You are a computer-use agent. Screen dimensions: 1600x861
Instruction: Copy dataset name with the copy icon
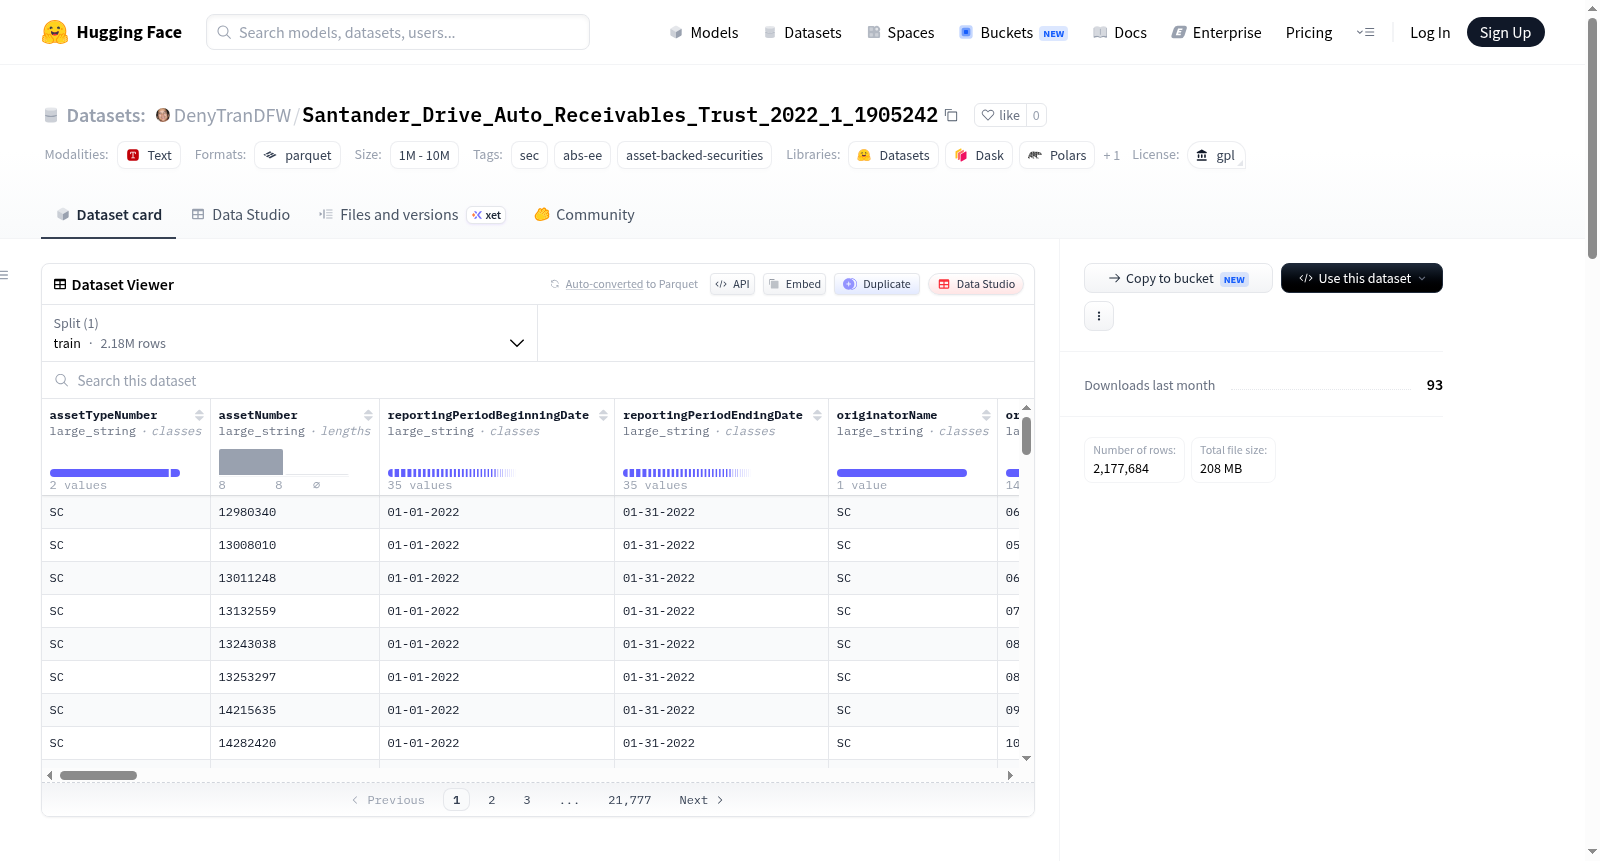coord(951,115)
